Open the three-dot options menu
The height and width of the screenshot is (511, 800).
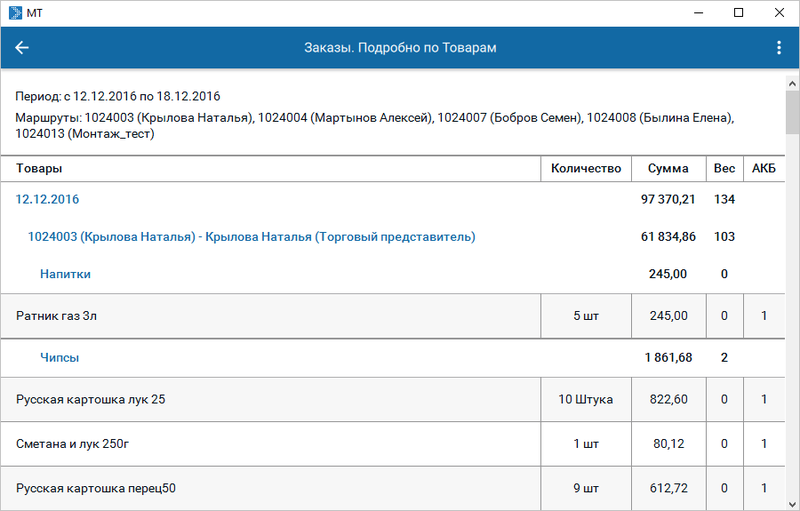[x=779, y=48]
